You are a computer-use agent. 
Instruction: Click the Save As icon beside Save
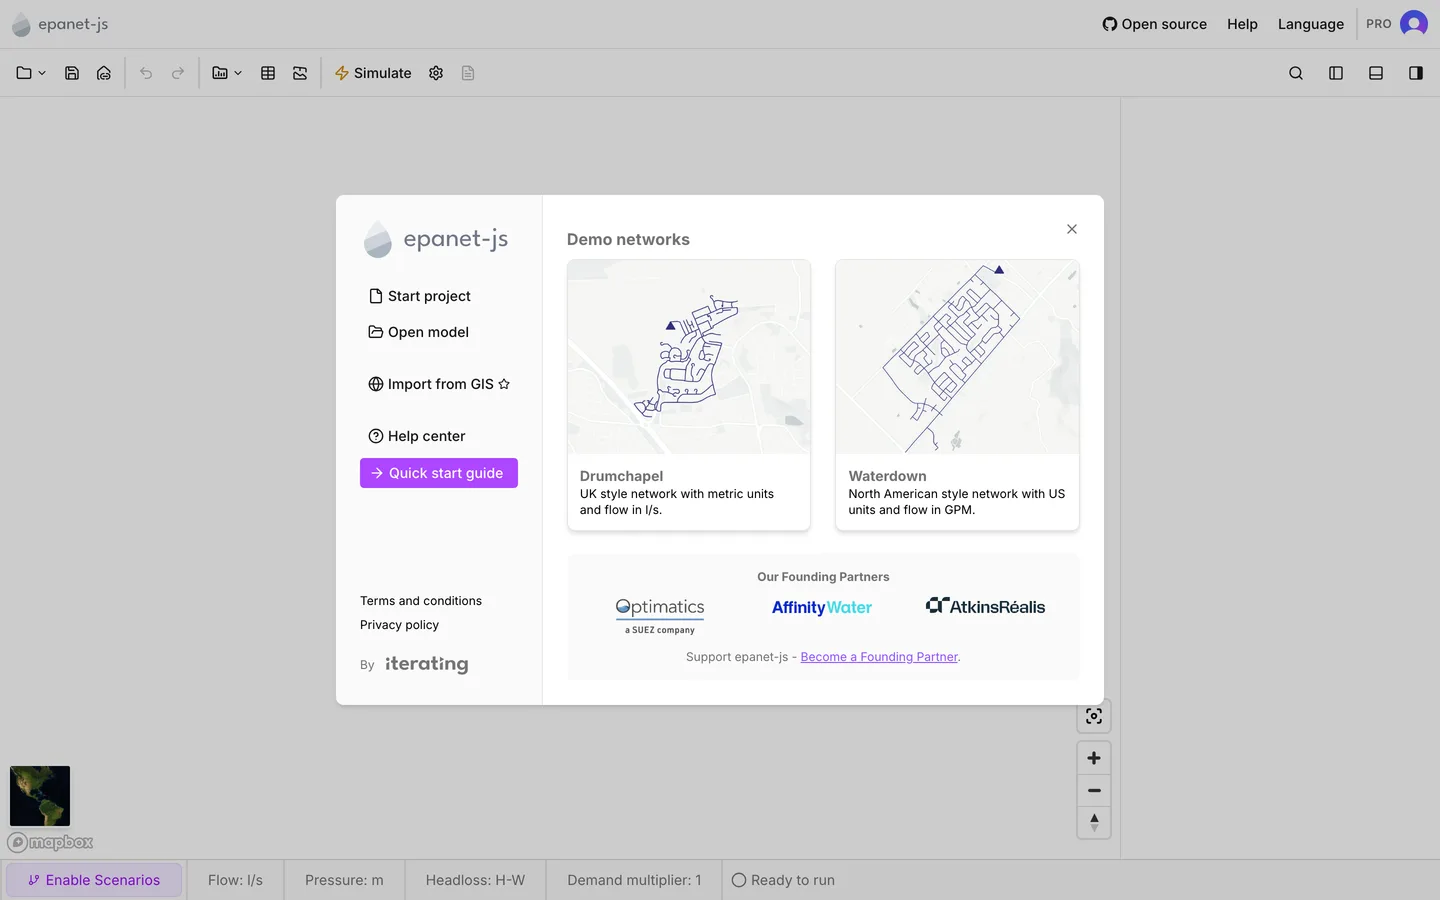104,73
